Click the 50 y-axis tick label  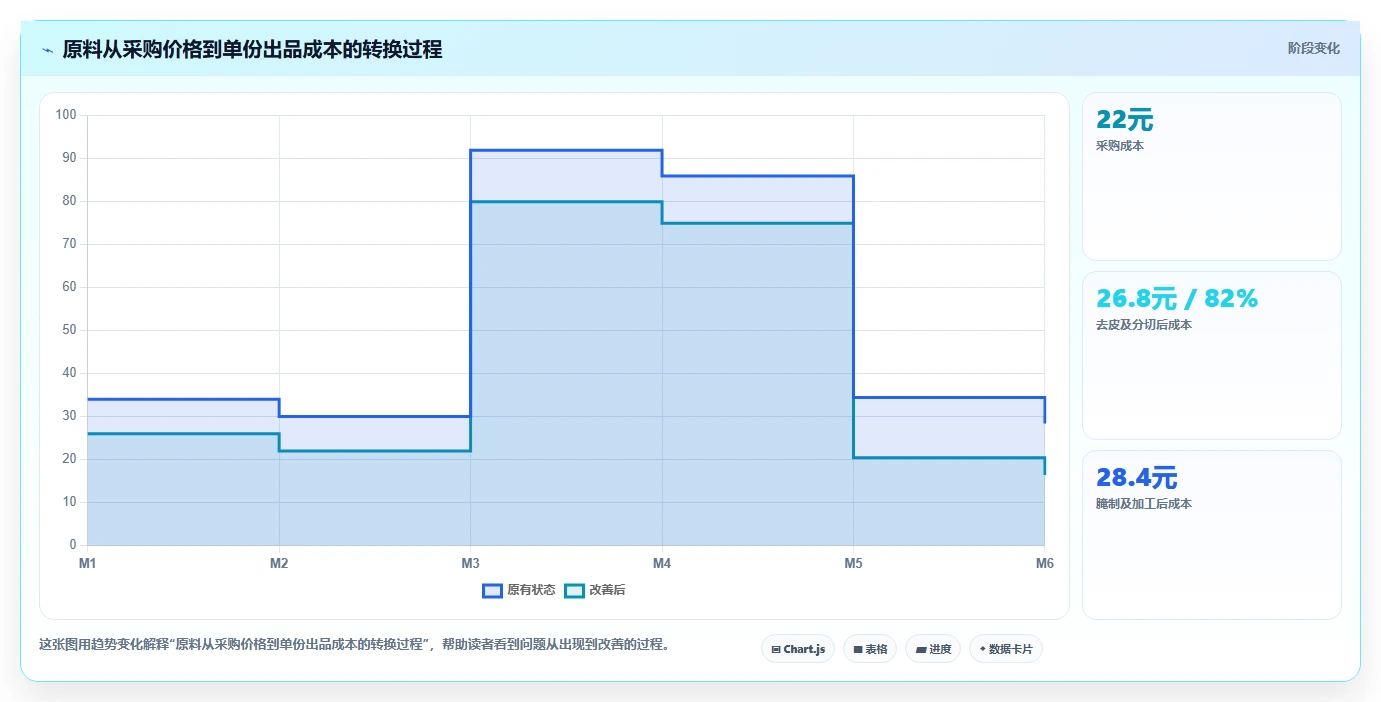(70, 330)
